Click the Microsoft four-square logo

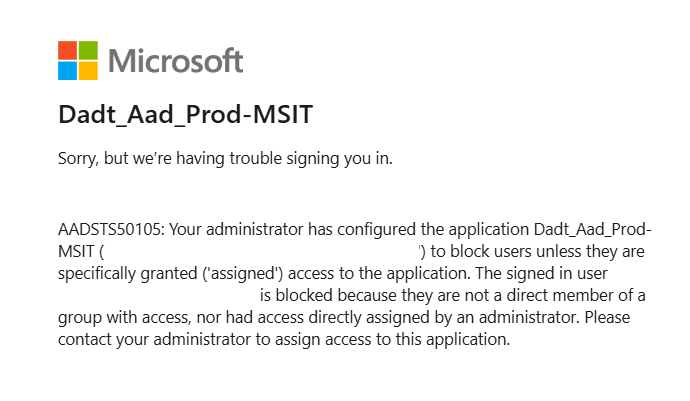click(x=78, y=60)
